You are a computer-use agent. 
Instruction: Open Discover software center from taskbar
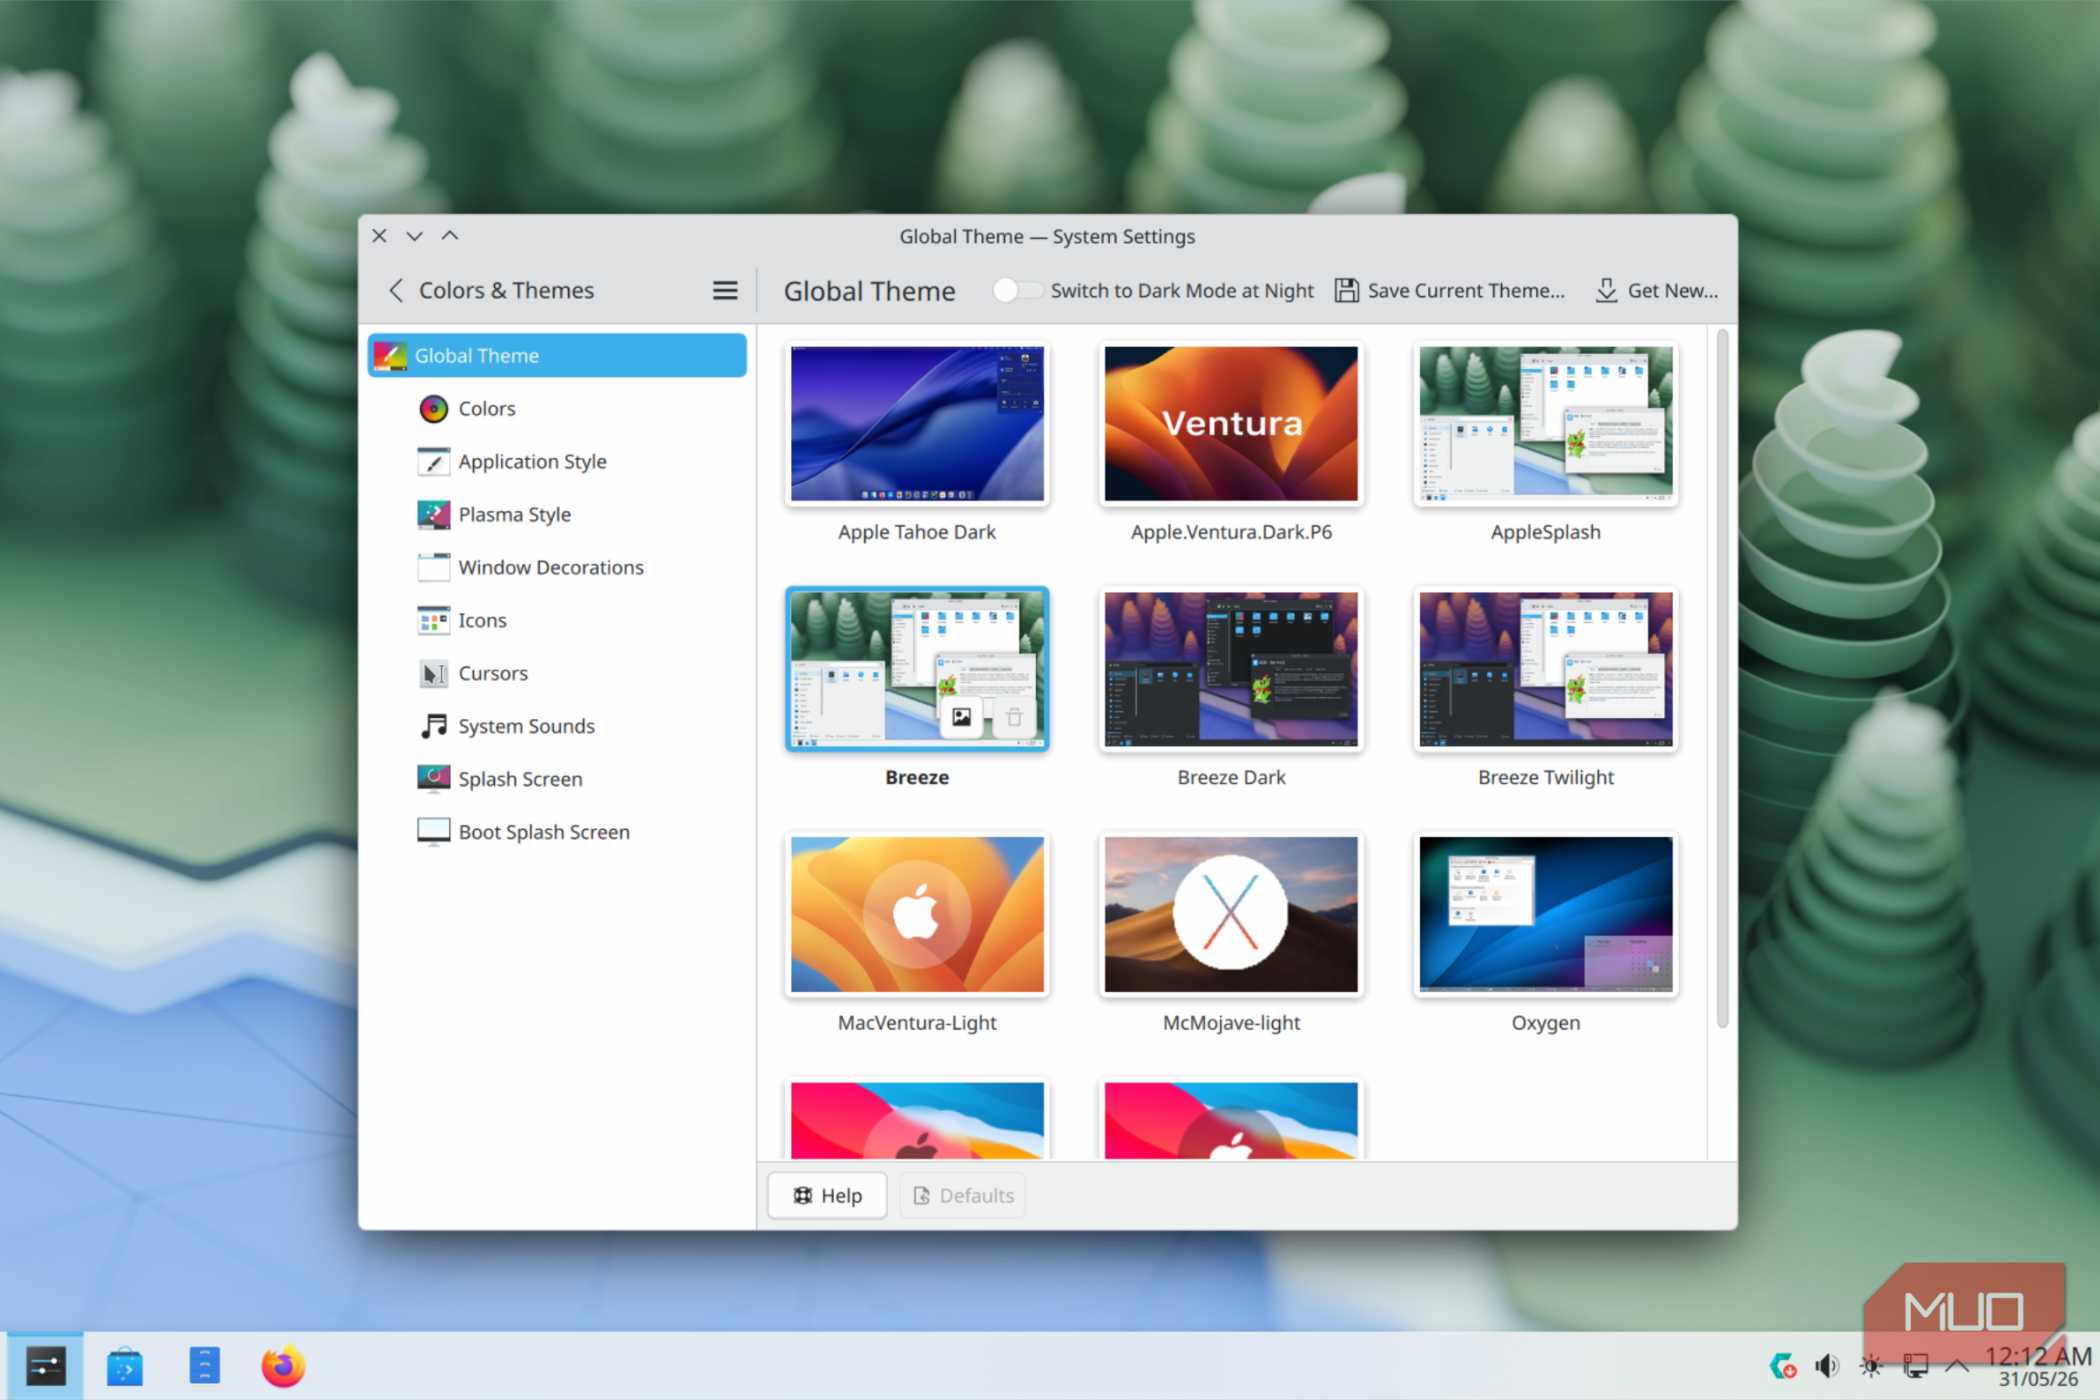(x=125, y=1367)
